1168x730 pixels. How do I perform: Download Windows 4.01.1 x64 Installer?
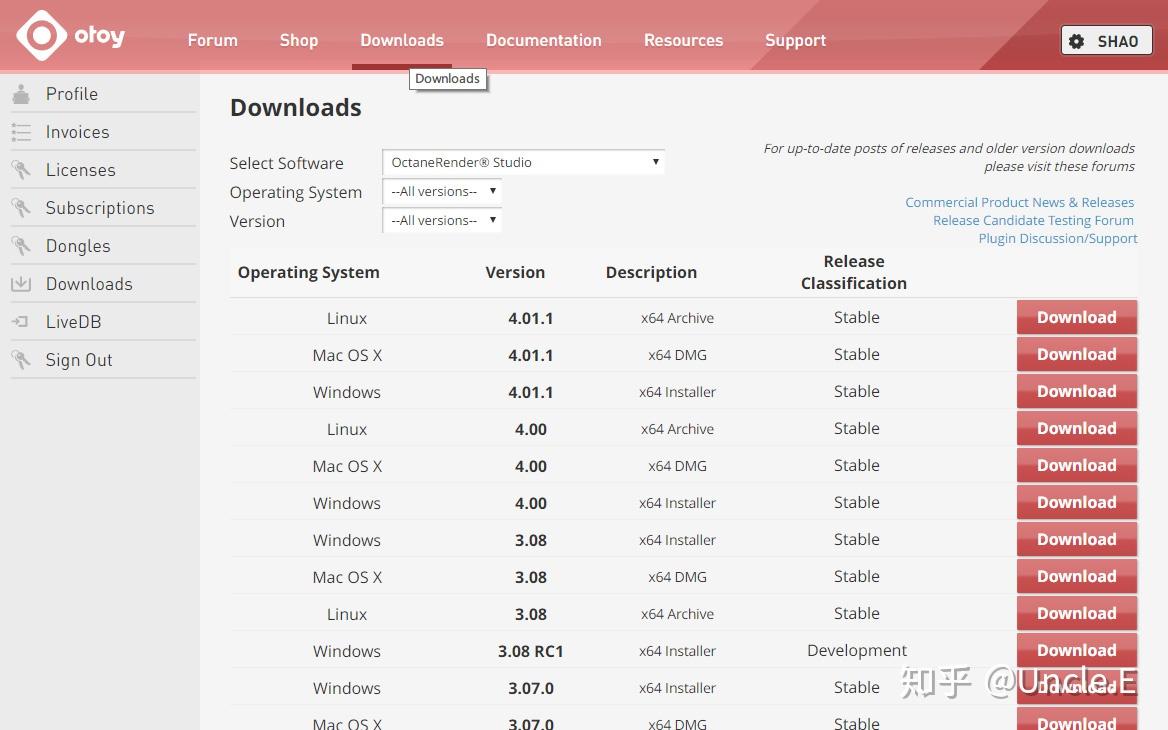pos(1076,391)
